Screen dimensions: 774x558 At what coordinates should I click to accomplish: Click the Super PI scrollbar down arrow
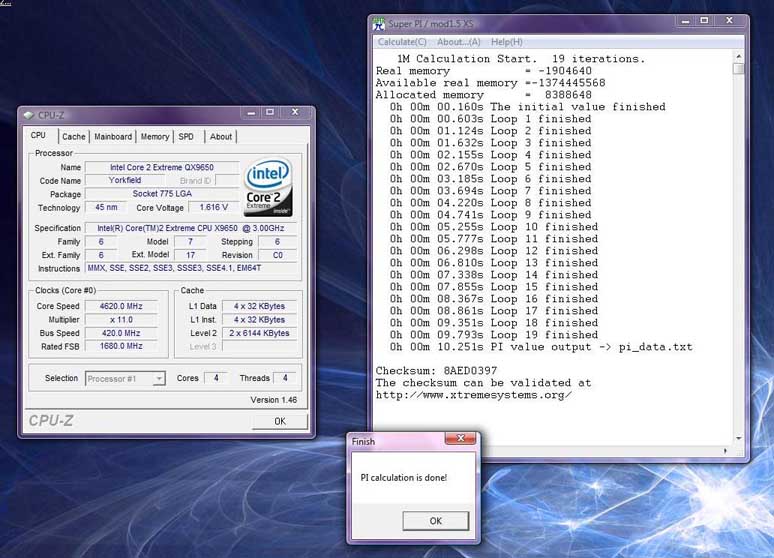click(x=739, y=438)
